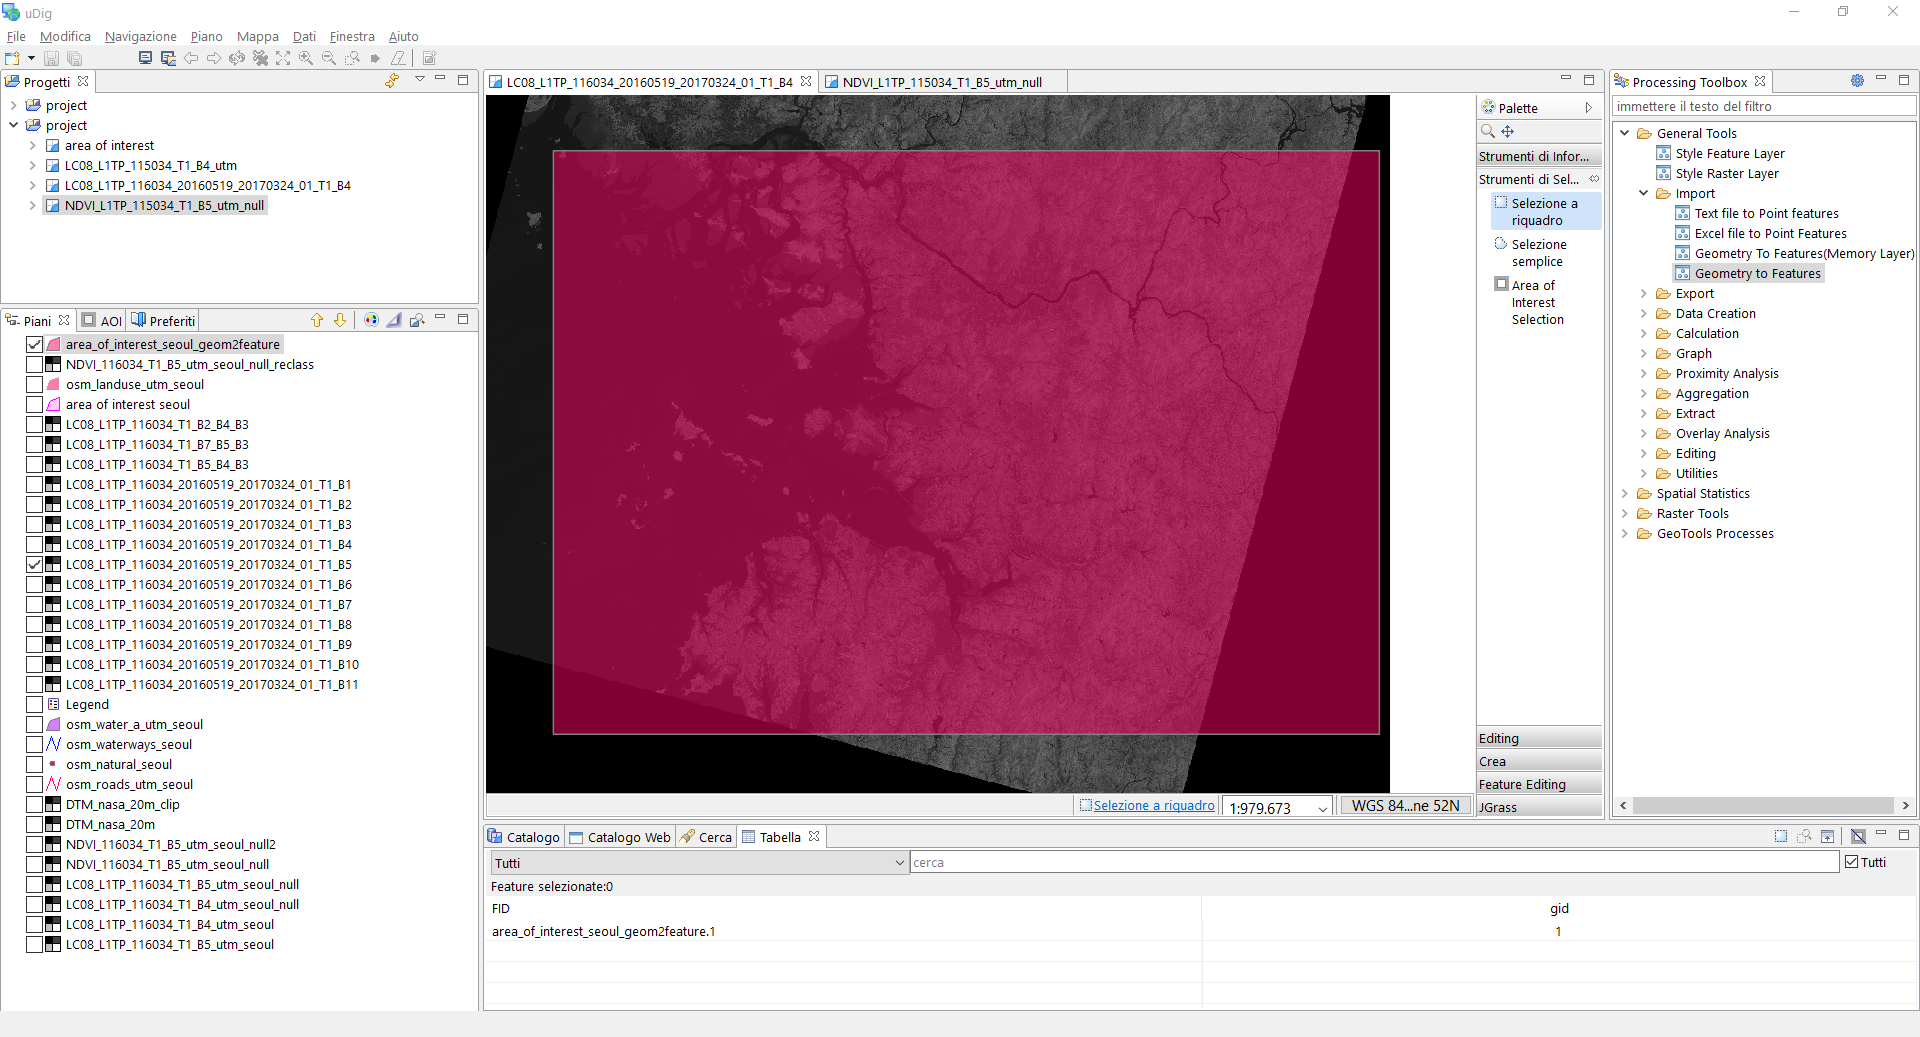Enable the osm_landuse_utm_seoul layer checkbox
1920x1037 pixels.
[35, 385]
